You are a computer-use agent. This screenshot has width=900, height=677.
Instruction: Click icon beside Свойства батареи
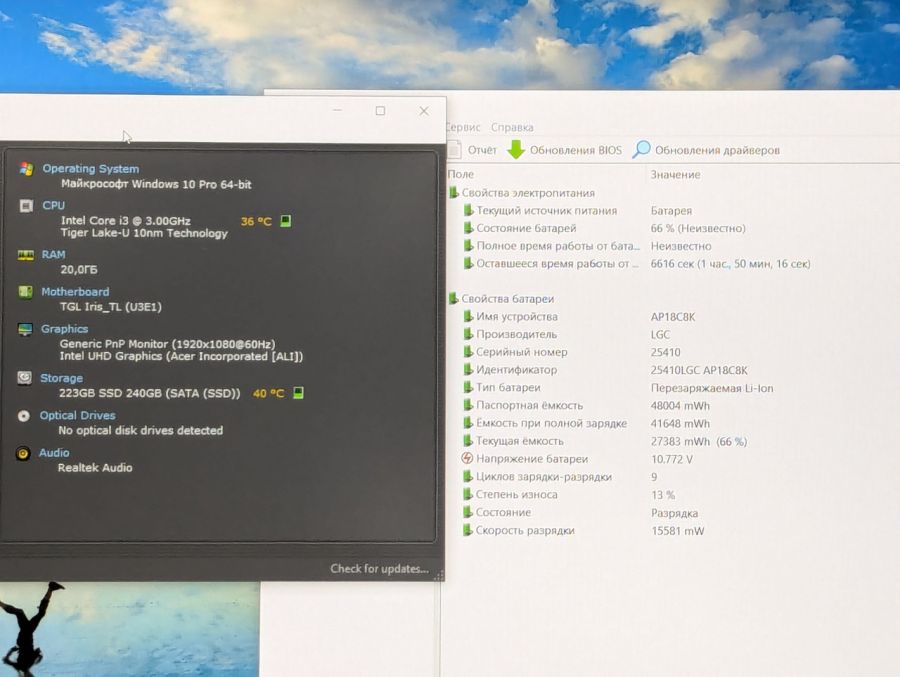453,298
